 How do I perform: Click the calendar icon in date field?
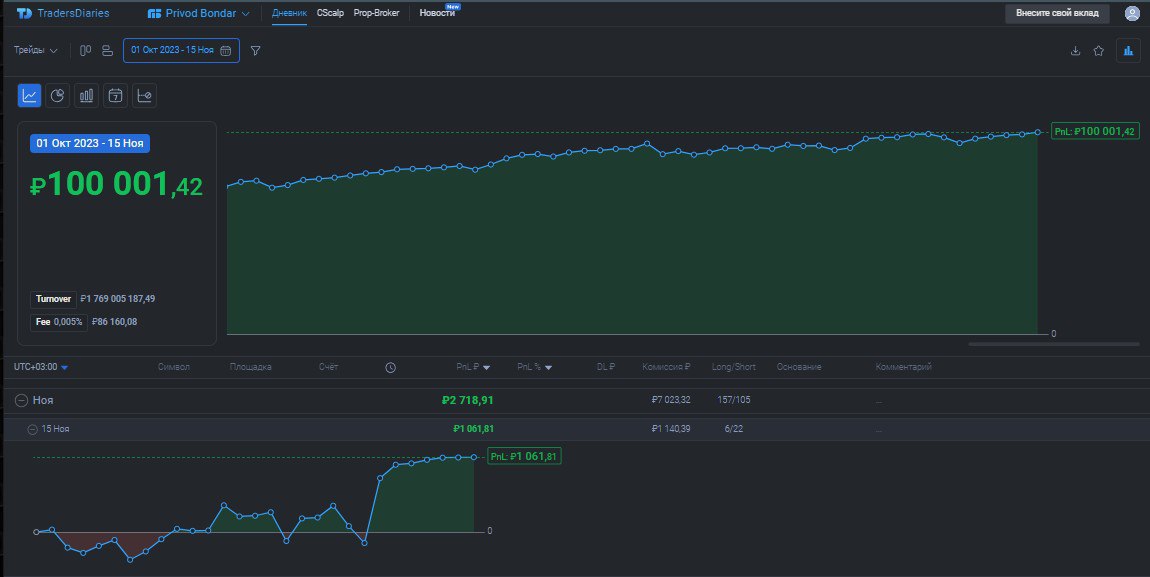click(226, 51)
